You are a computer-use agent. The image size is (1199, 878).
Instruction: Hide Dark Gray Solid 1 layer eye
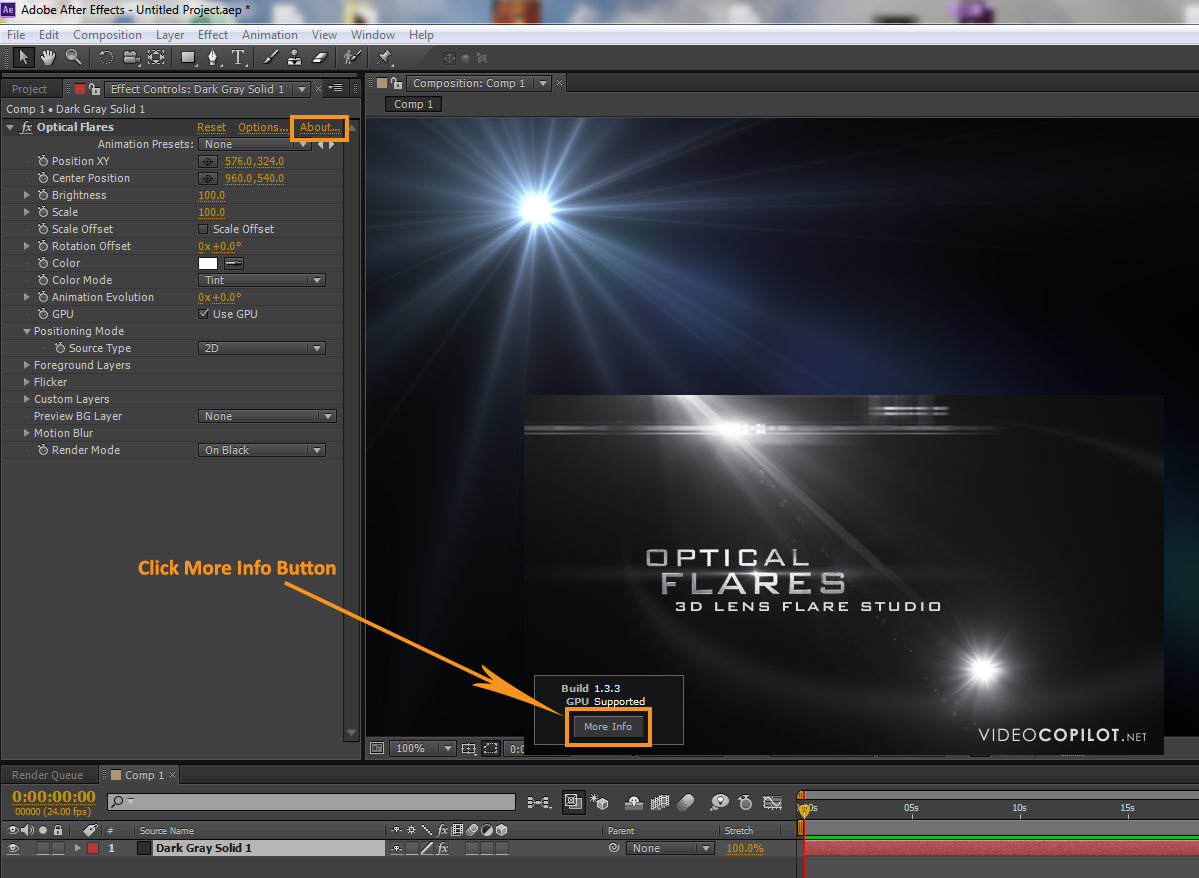tap(14, 848)
